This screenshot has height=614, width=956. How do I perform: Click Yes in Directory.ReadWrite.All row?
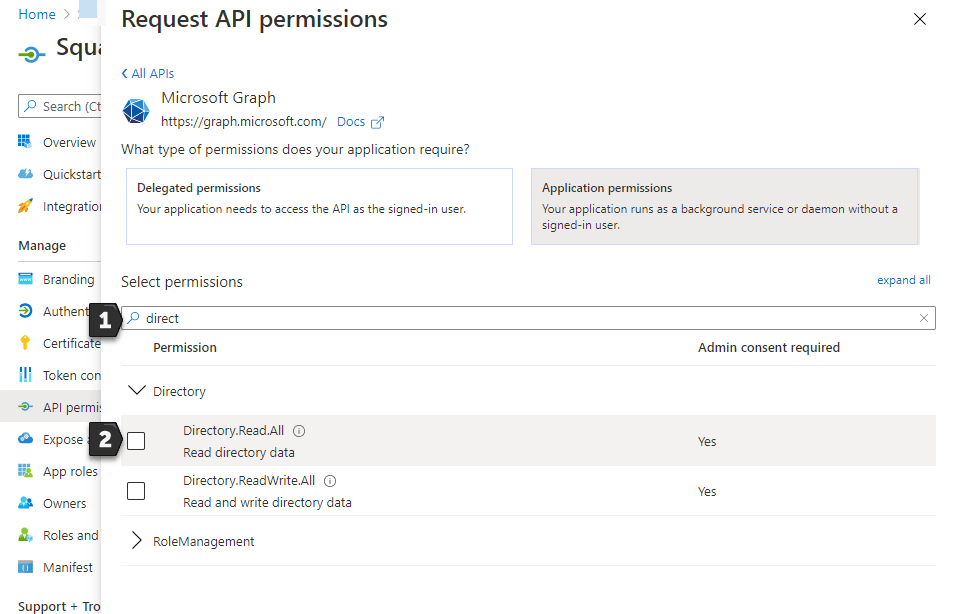click(707, 491)
